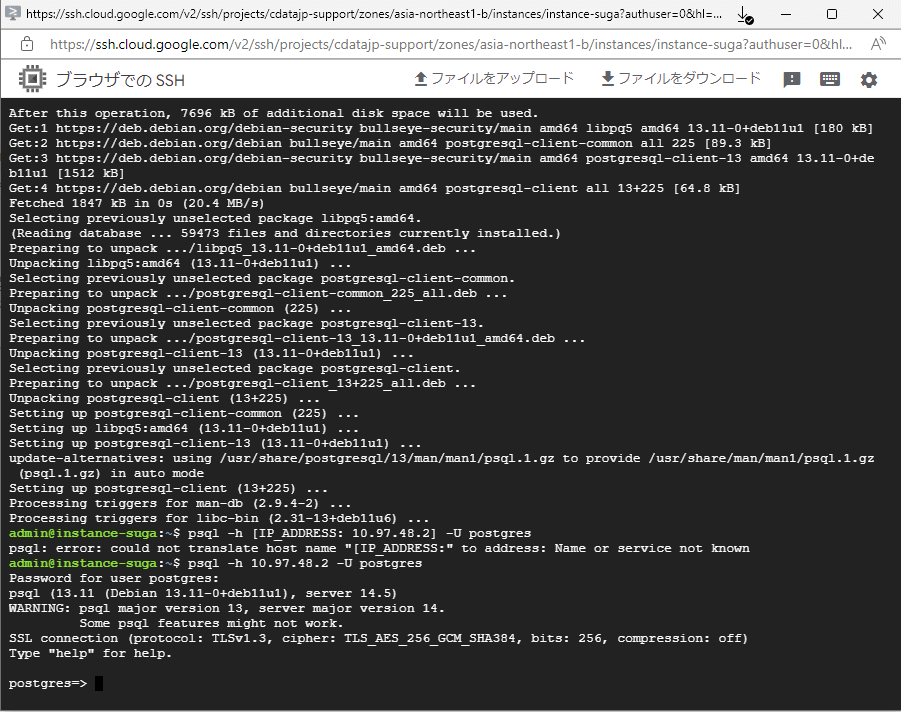Click the SSH chip icon beside ブラウザでの SSH
The width and height of the screenshot is (901, 712).
pos(32,79)
